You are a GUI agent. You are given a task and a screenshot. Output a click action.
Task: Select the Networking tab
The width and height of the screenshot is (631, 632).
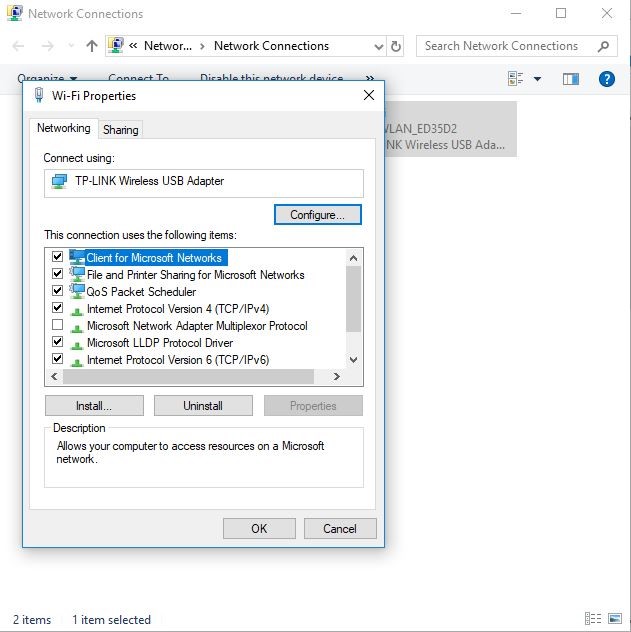(63, 129)
